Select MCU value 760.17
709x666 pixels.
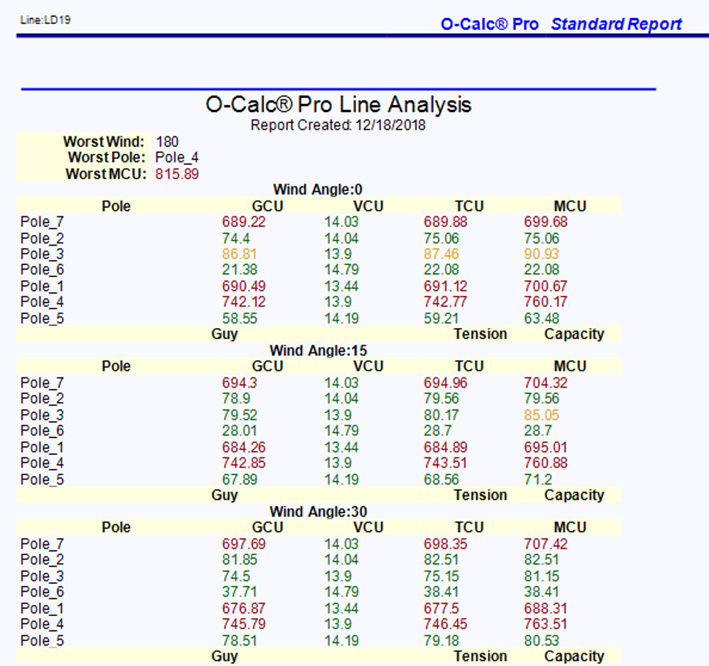pos(545,302)
